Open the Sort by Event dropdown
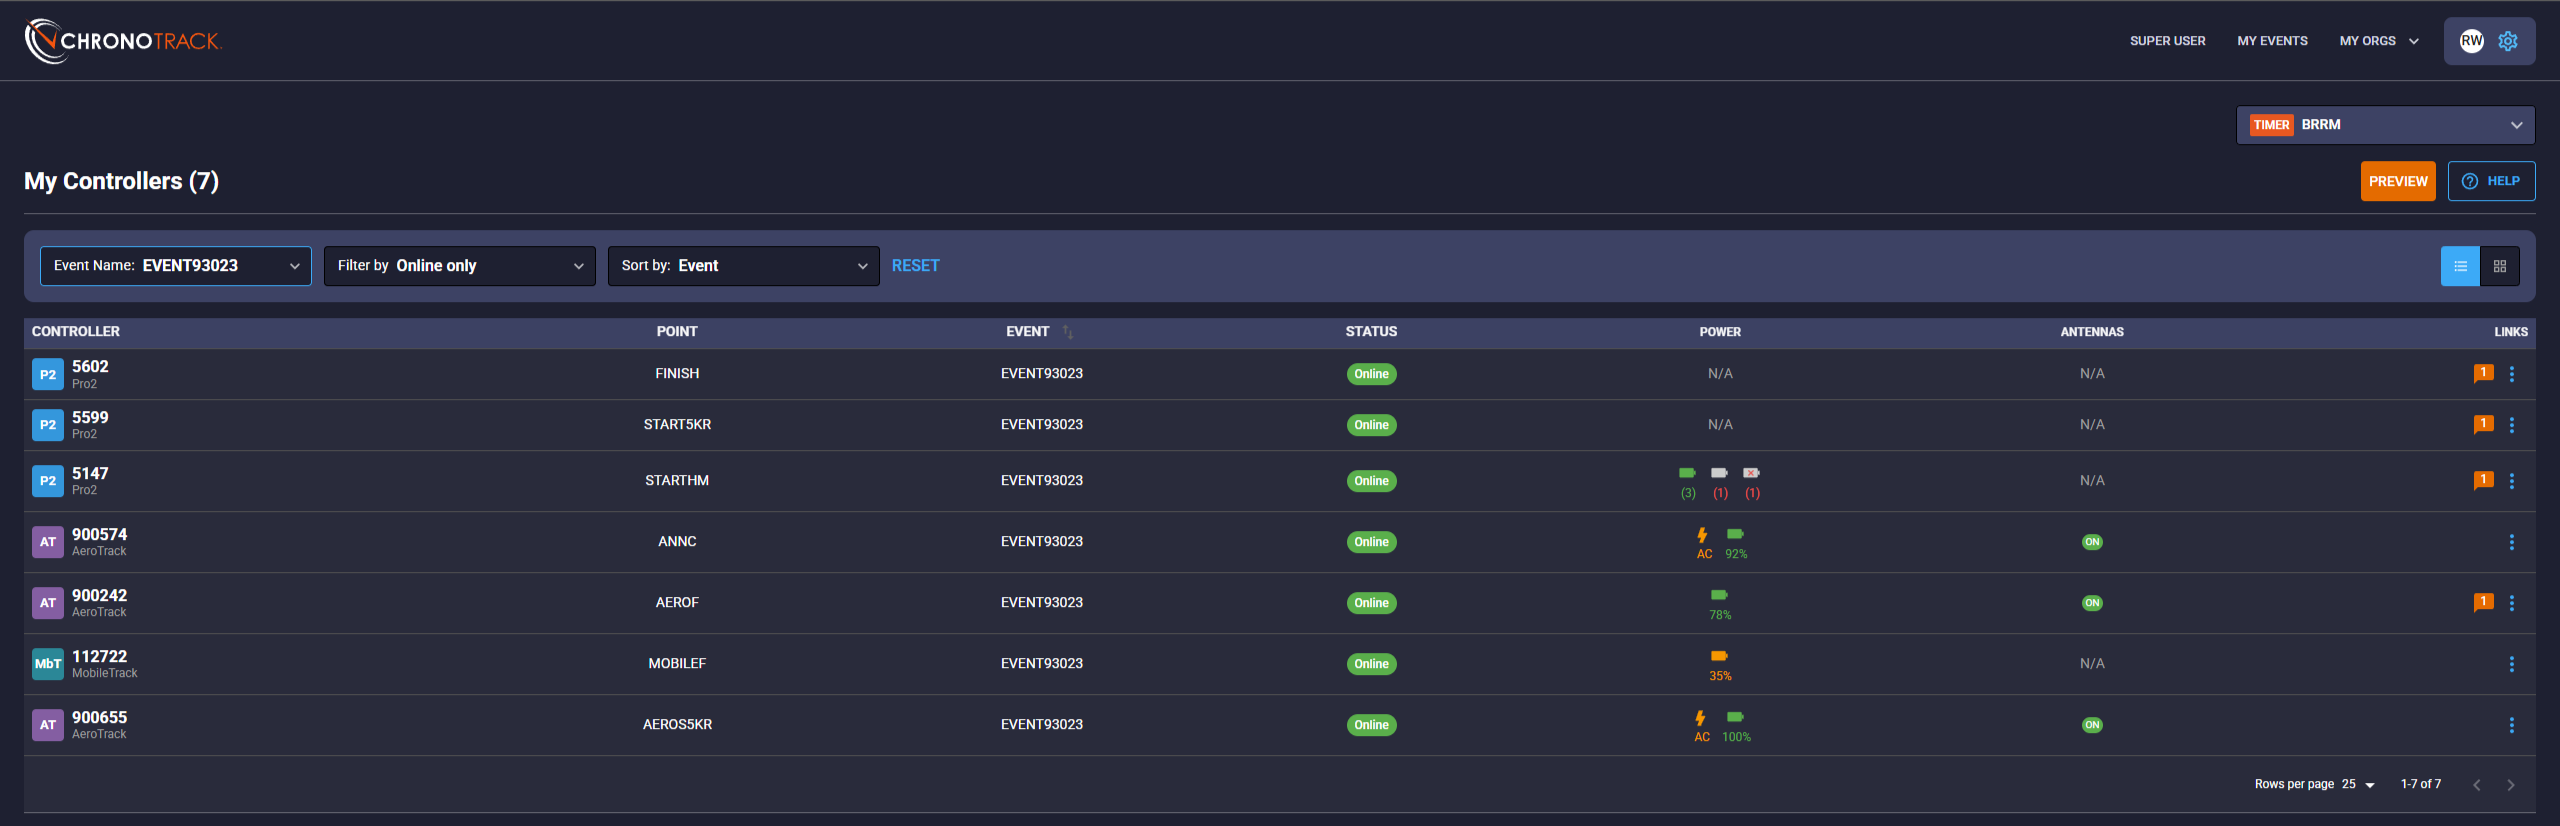Viewport: 2560px width, 826px height. pyautogui.click(x=744, y=266)
